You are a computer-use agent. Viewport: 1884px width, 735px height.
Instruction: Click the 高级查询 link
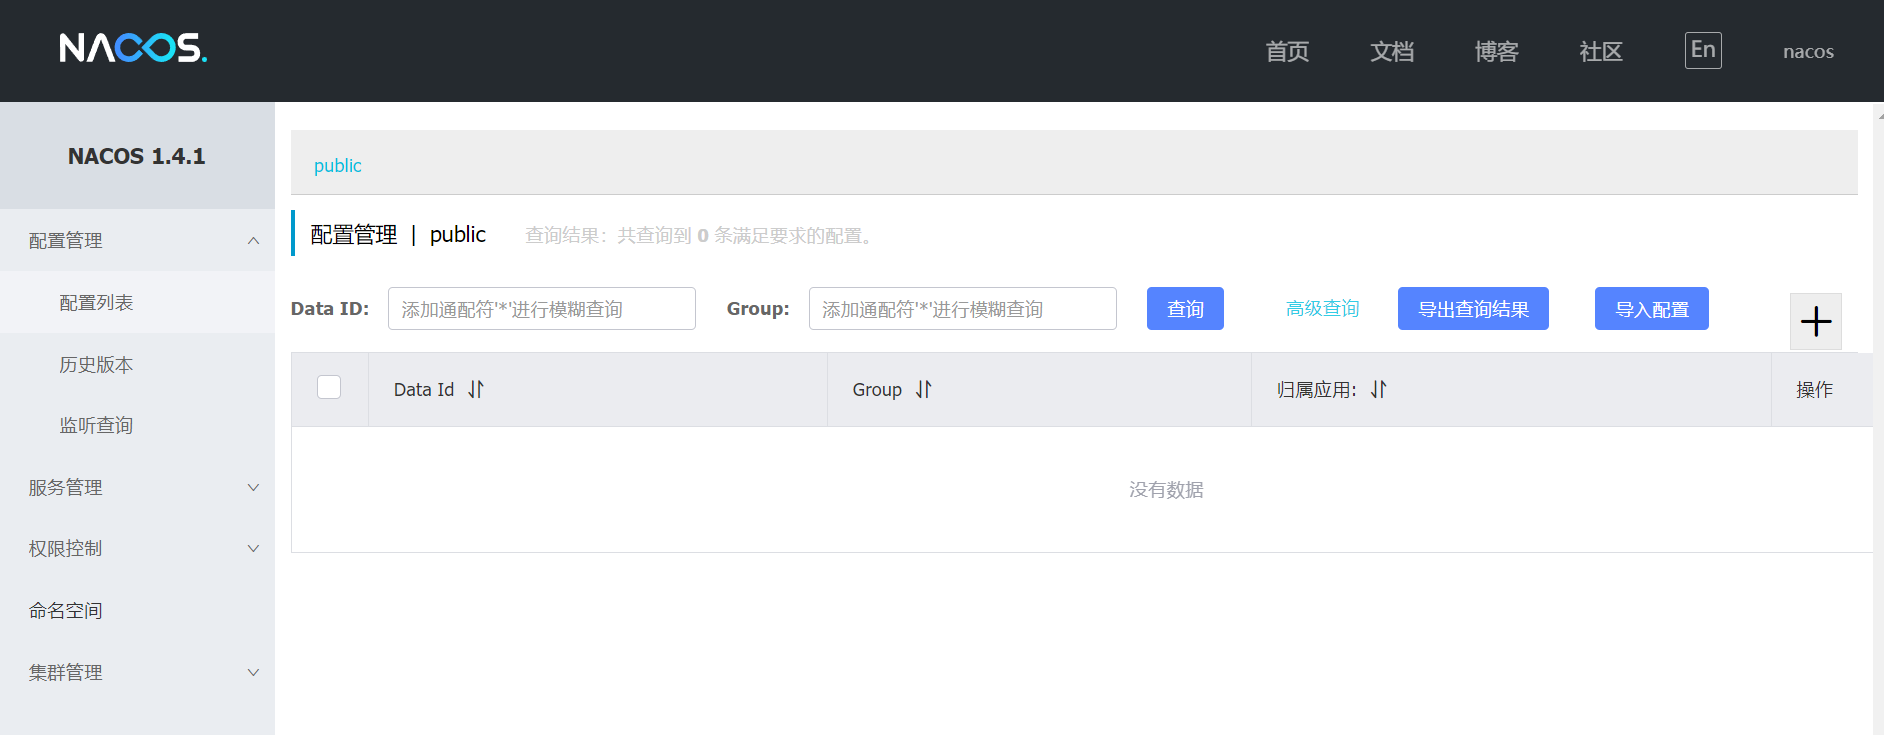[1322, 308]
